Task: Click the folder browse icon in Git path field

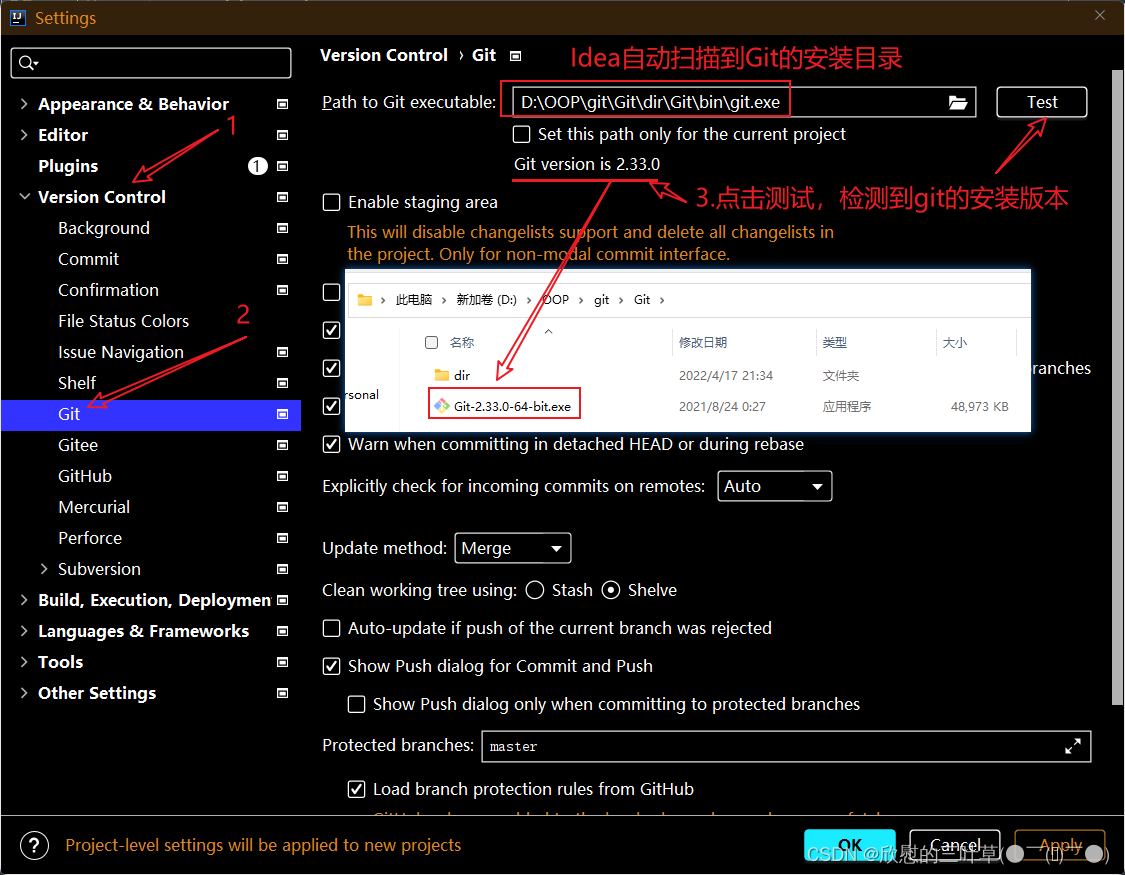Action: point(958,103)
